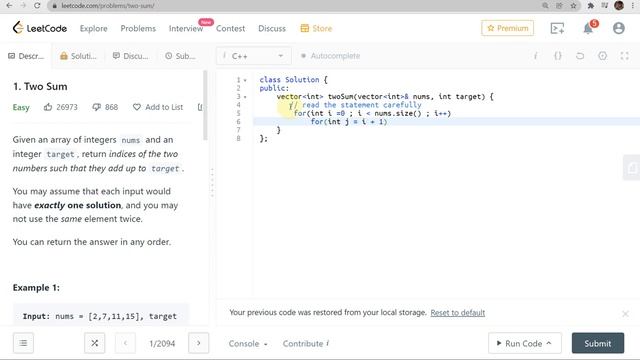Open the Run Code options
Image resolution: width=640 pixels, height=360 pixels.
[525, 343]
